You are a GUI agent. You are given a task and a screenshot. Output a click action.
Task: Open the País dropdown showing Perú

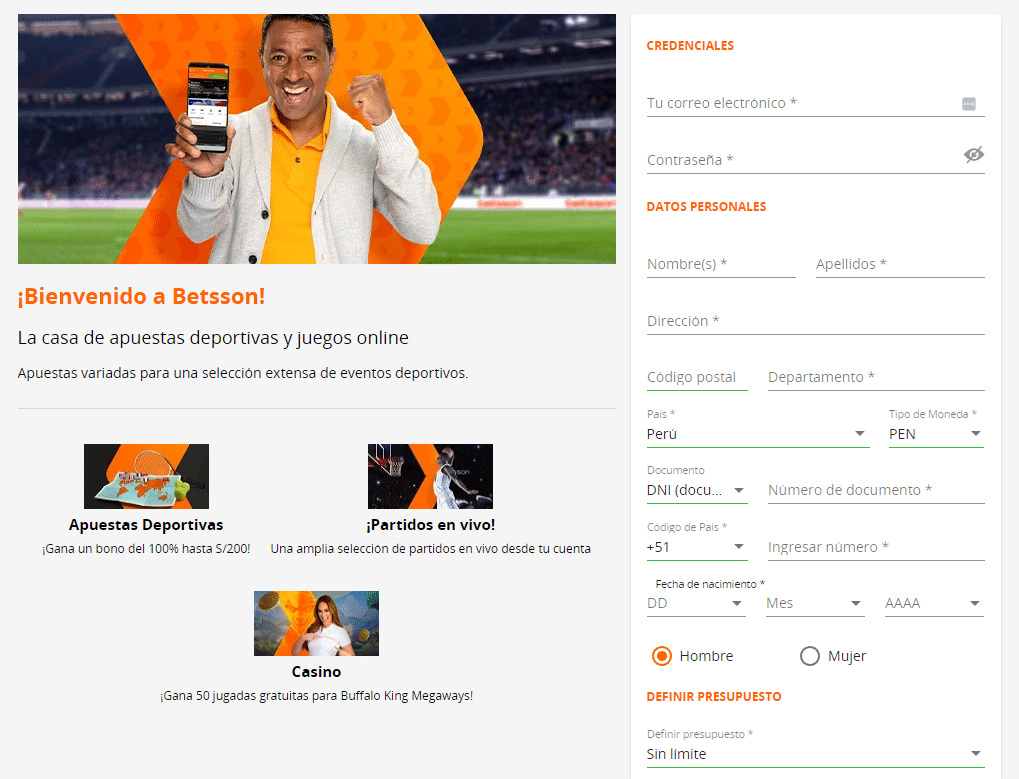758,434
